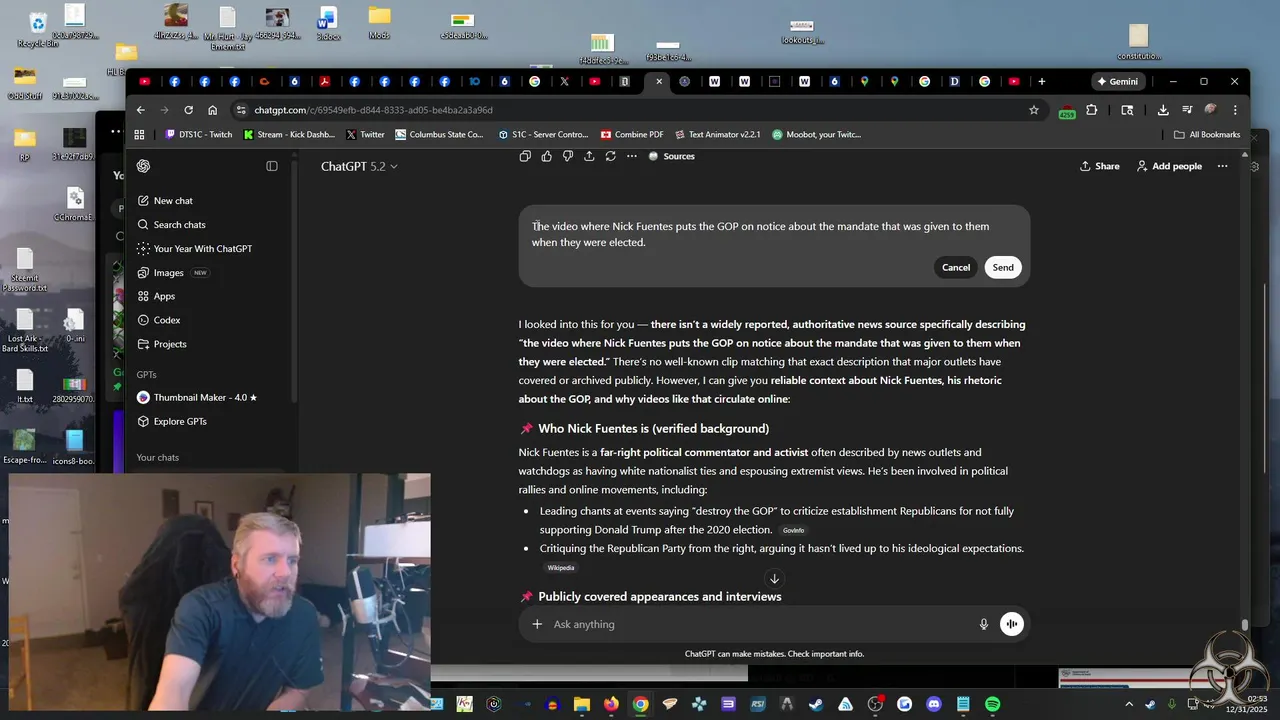Share the response with upload icon
The width and height of the screenshot is (1280, 720).
(x=589, y=156)
